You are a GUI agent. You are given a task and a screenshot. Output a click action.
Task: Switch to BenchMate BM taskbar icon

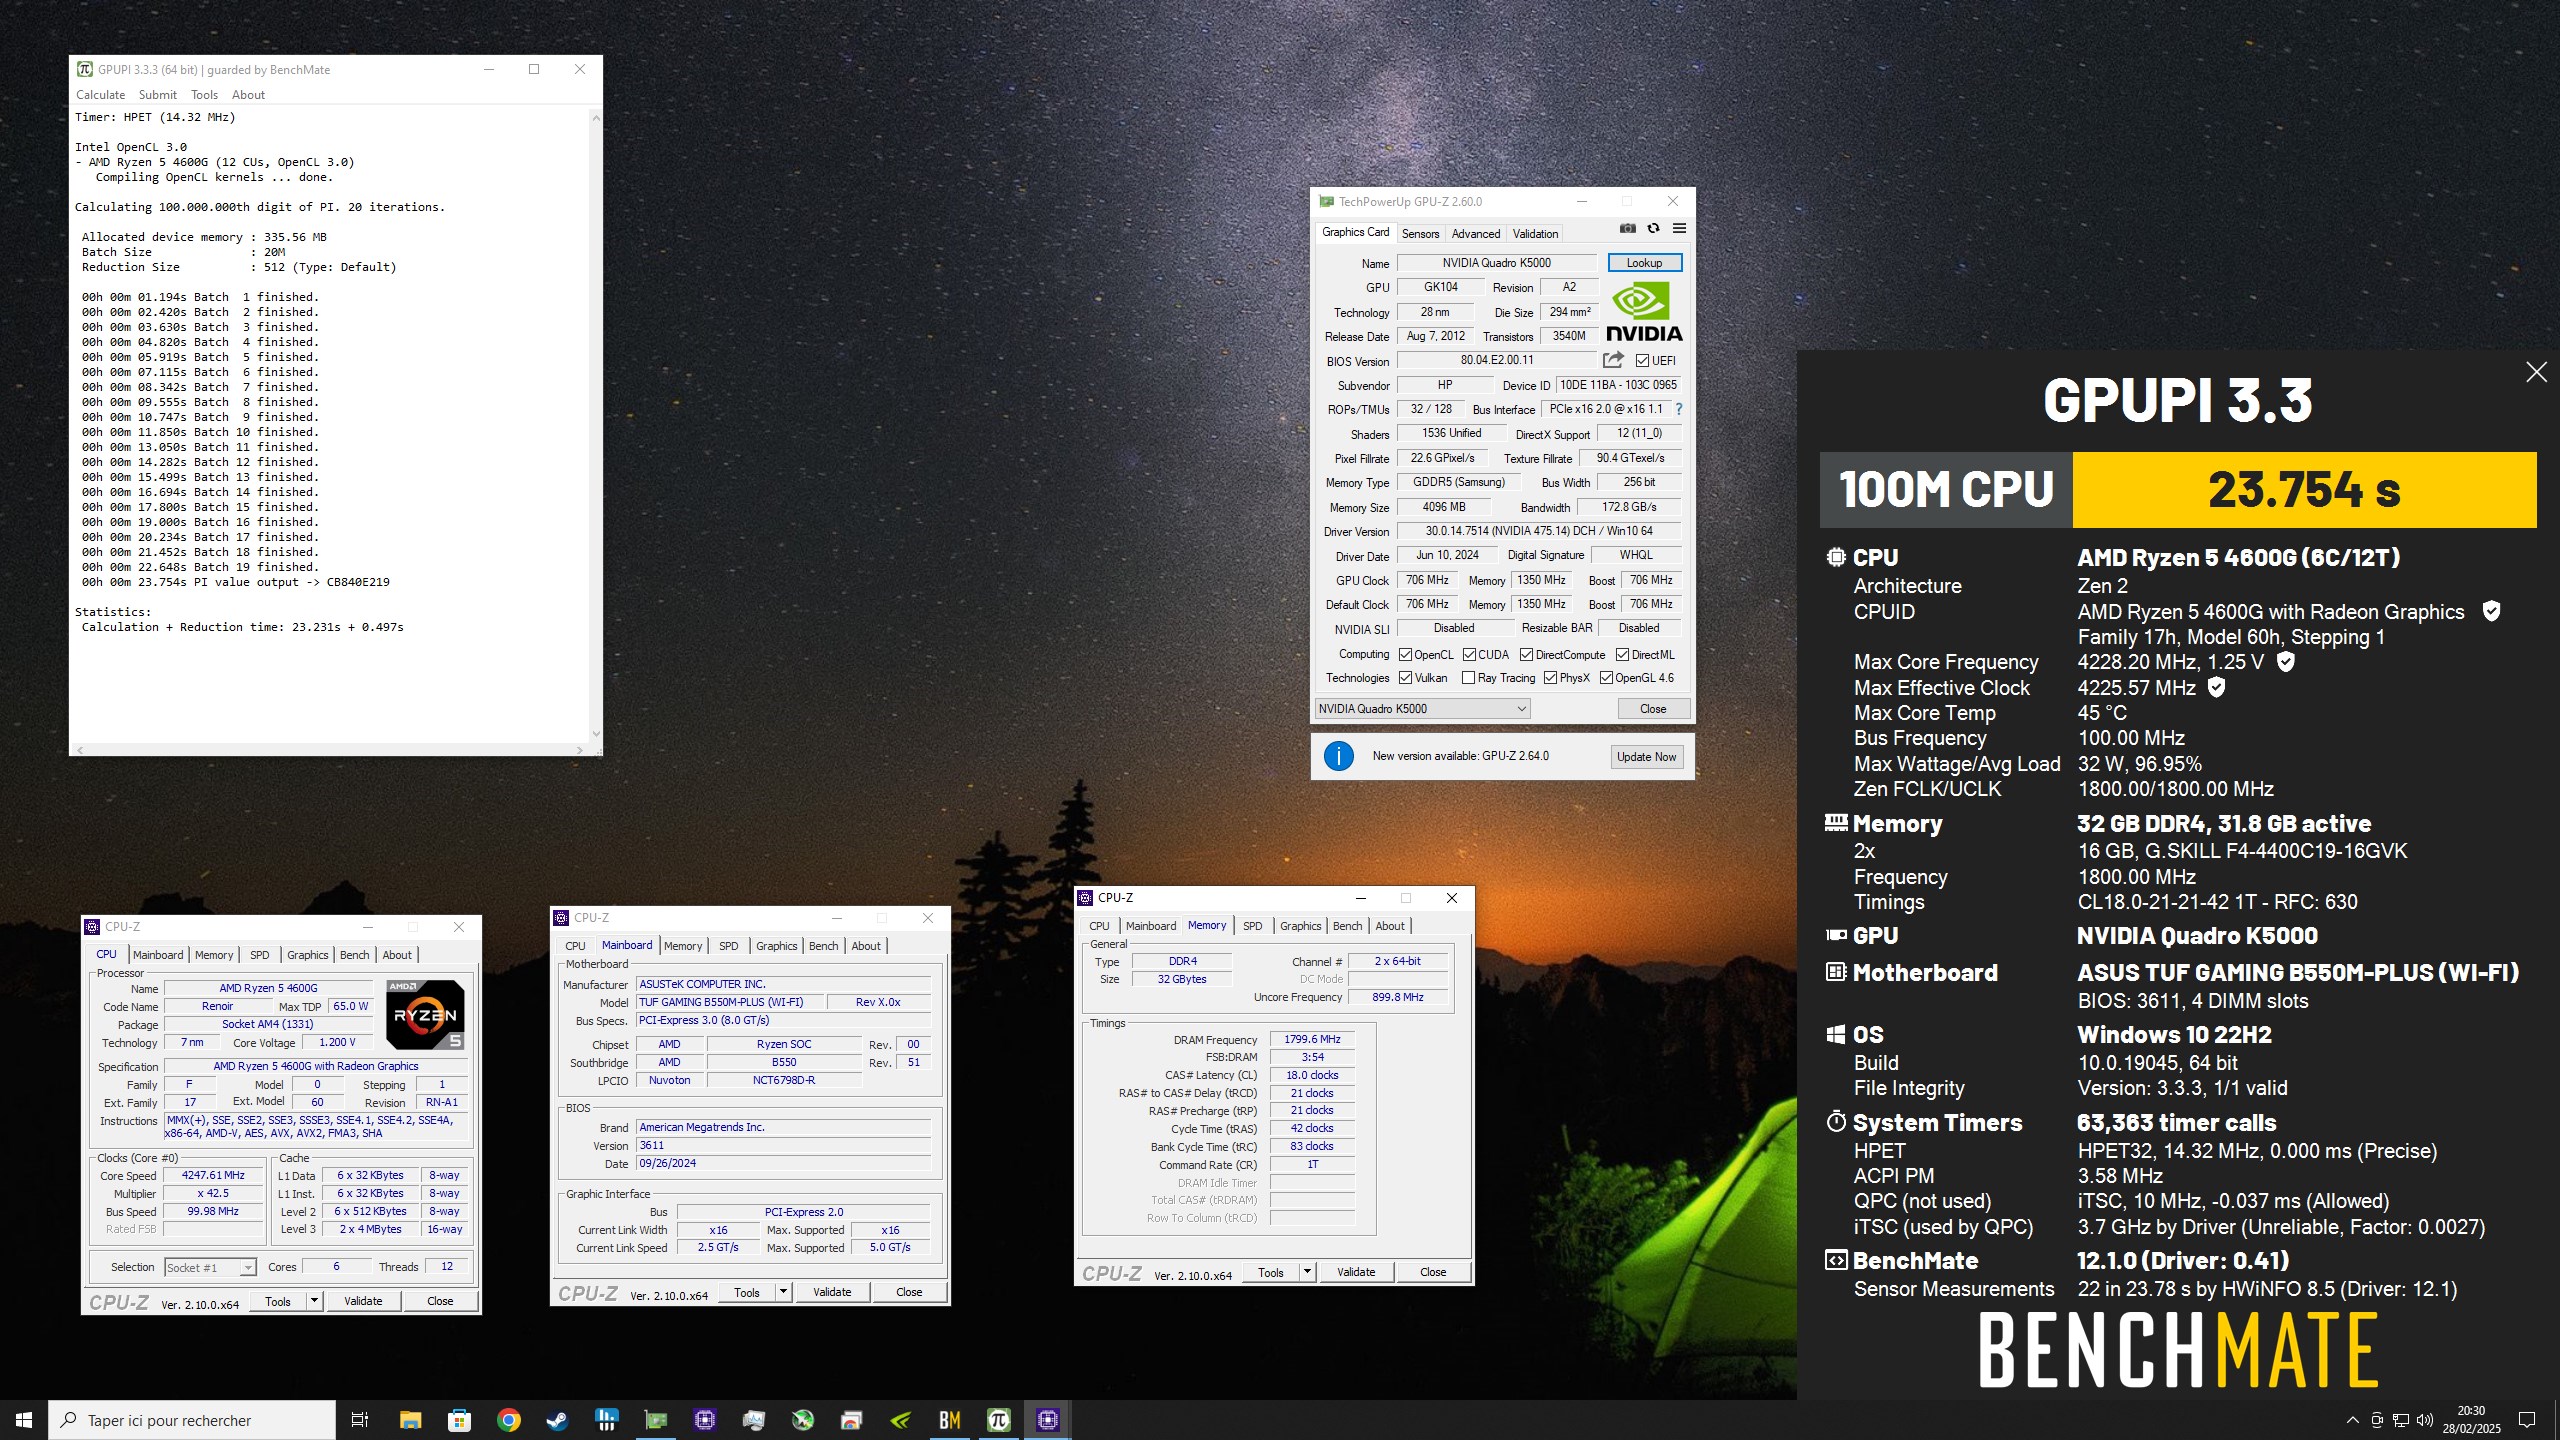pyautogui.click(x=950, y=1420)
